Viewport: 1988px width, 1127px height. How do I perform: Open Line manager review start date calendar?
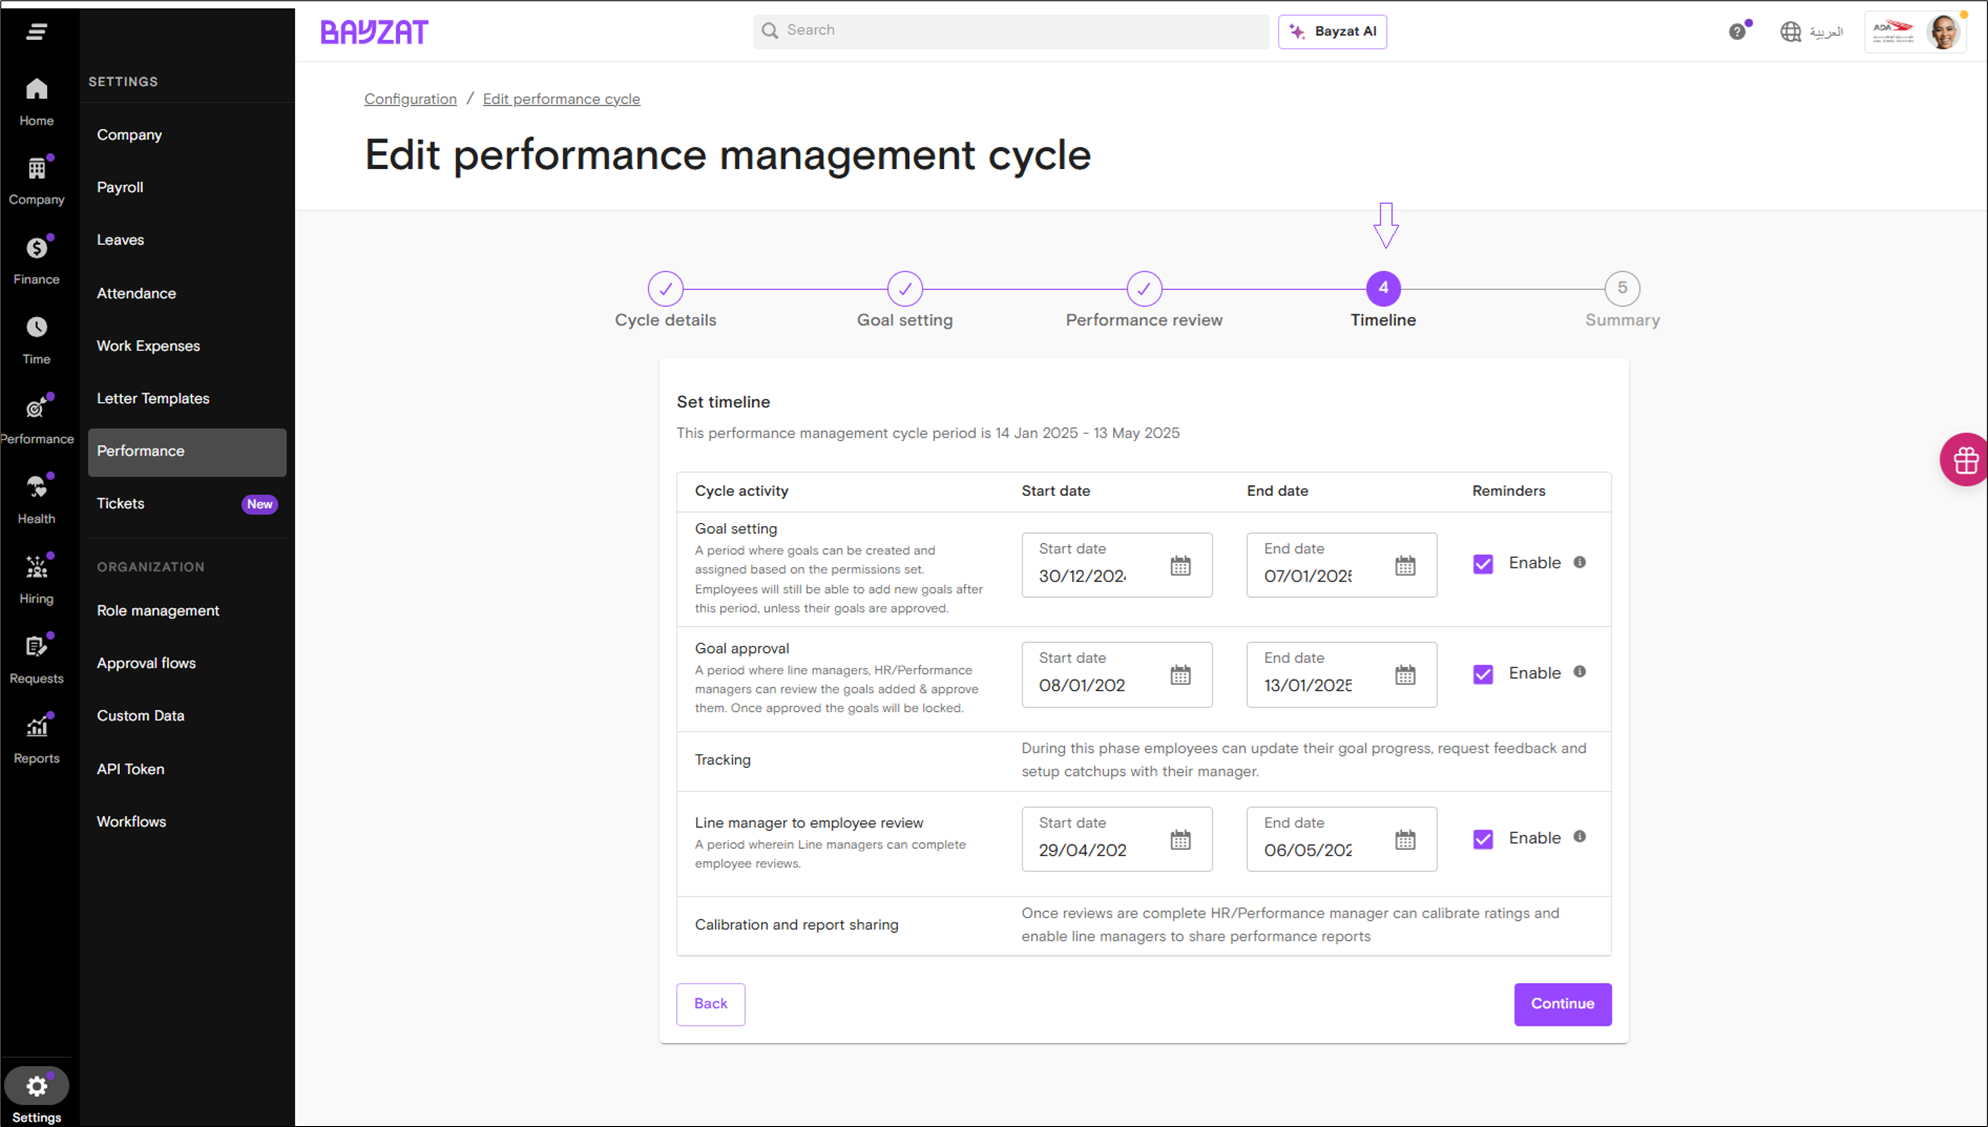1181,840
